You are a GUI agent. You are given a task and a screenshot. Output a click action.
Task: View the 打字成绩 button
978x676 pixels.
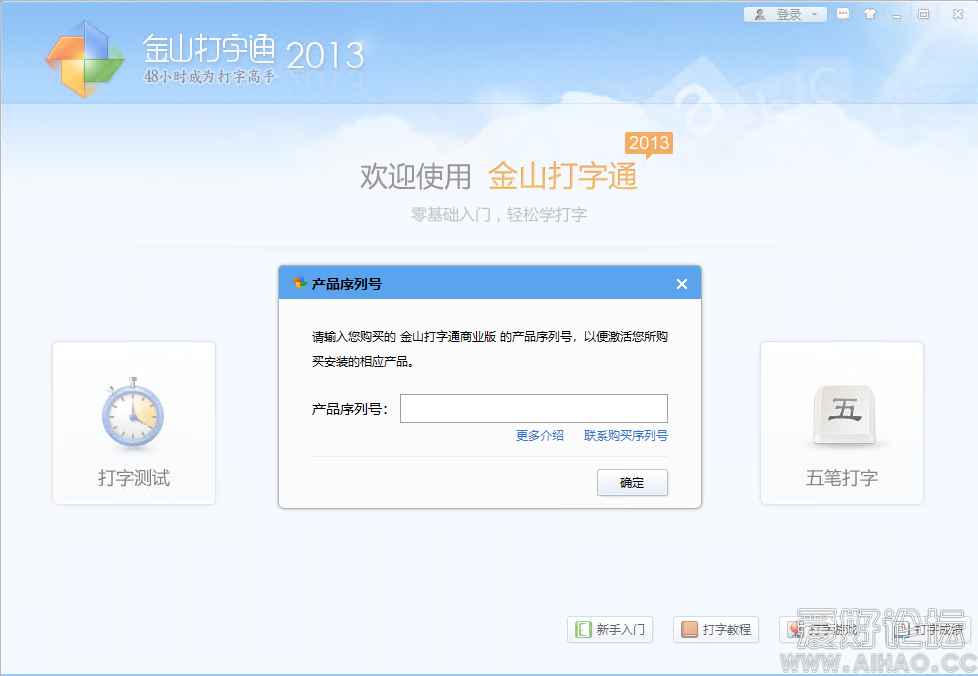coord(928,629)
